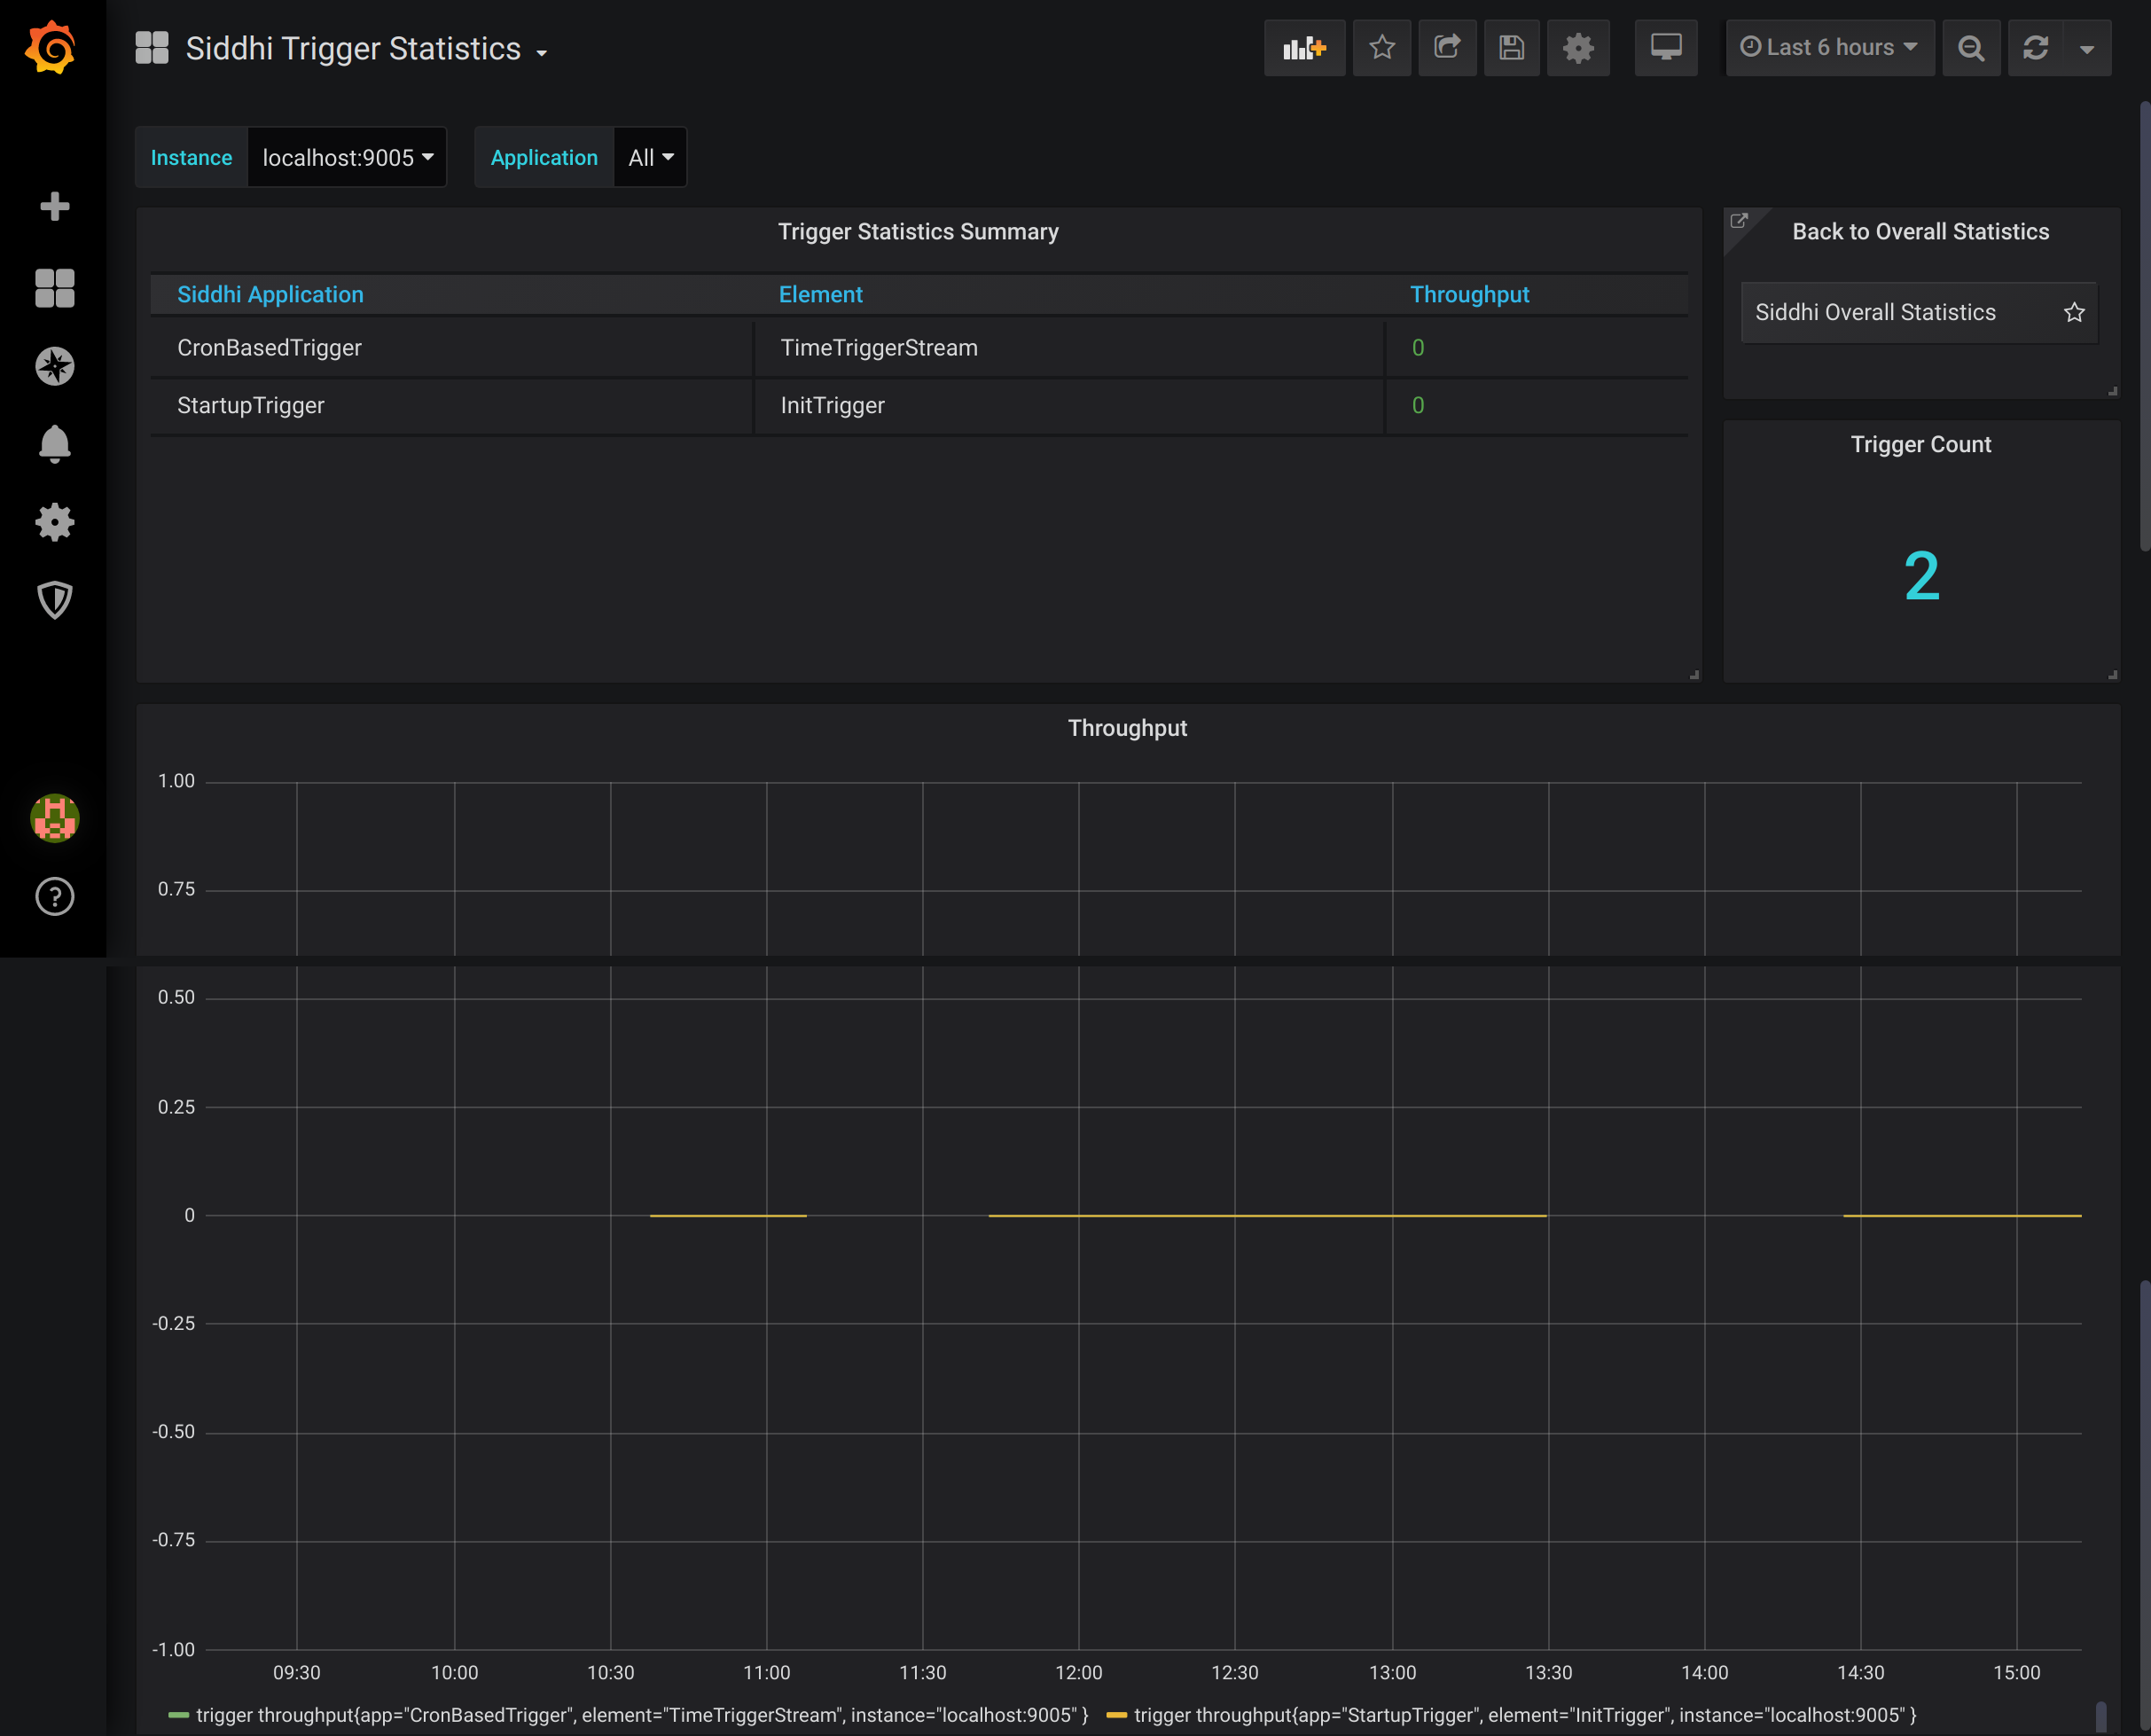The height and width of the screenshot is (1736, 2151).
Task: Open the Alerting bell icon
Action: [x=54, y=443]
